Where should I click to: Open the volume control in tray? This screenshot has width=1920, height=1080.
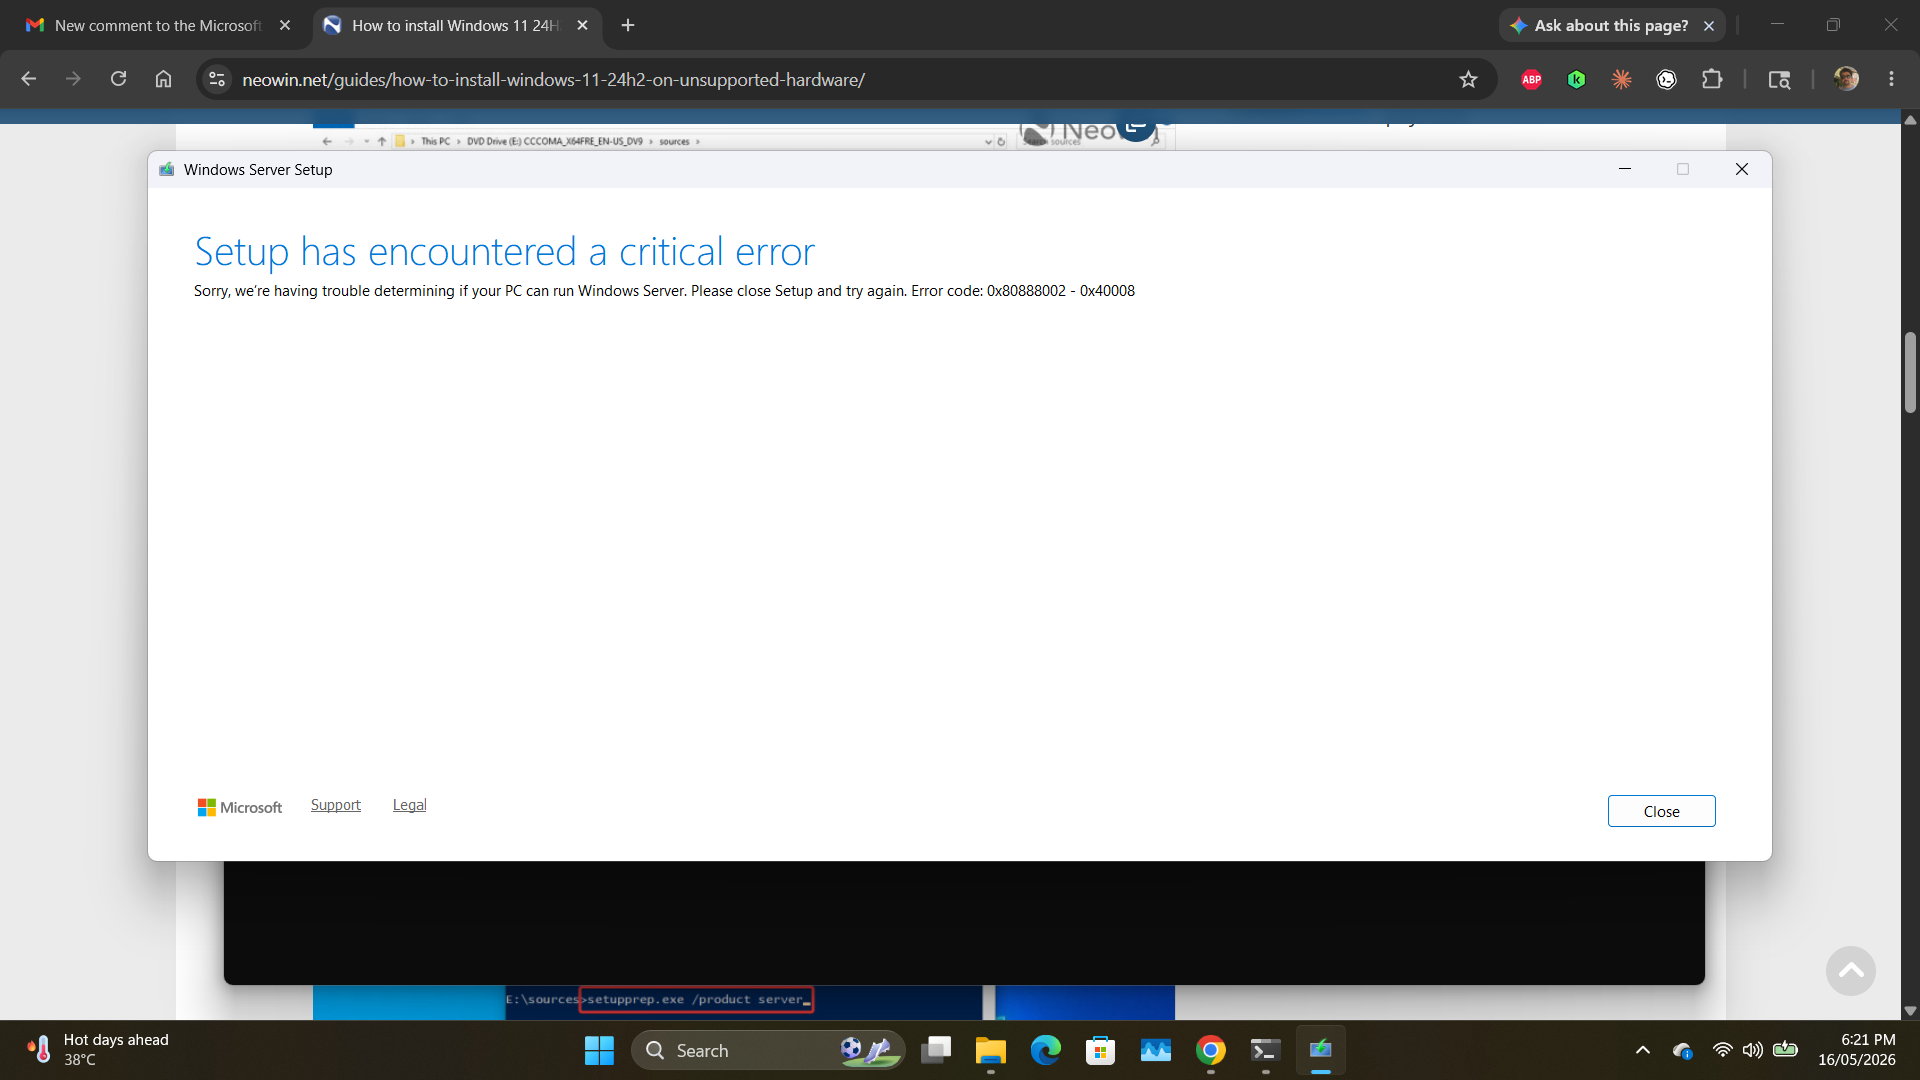pyautogui.click(x=1753, y=1050)
